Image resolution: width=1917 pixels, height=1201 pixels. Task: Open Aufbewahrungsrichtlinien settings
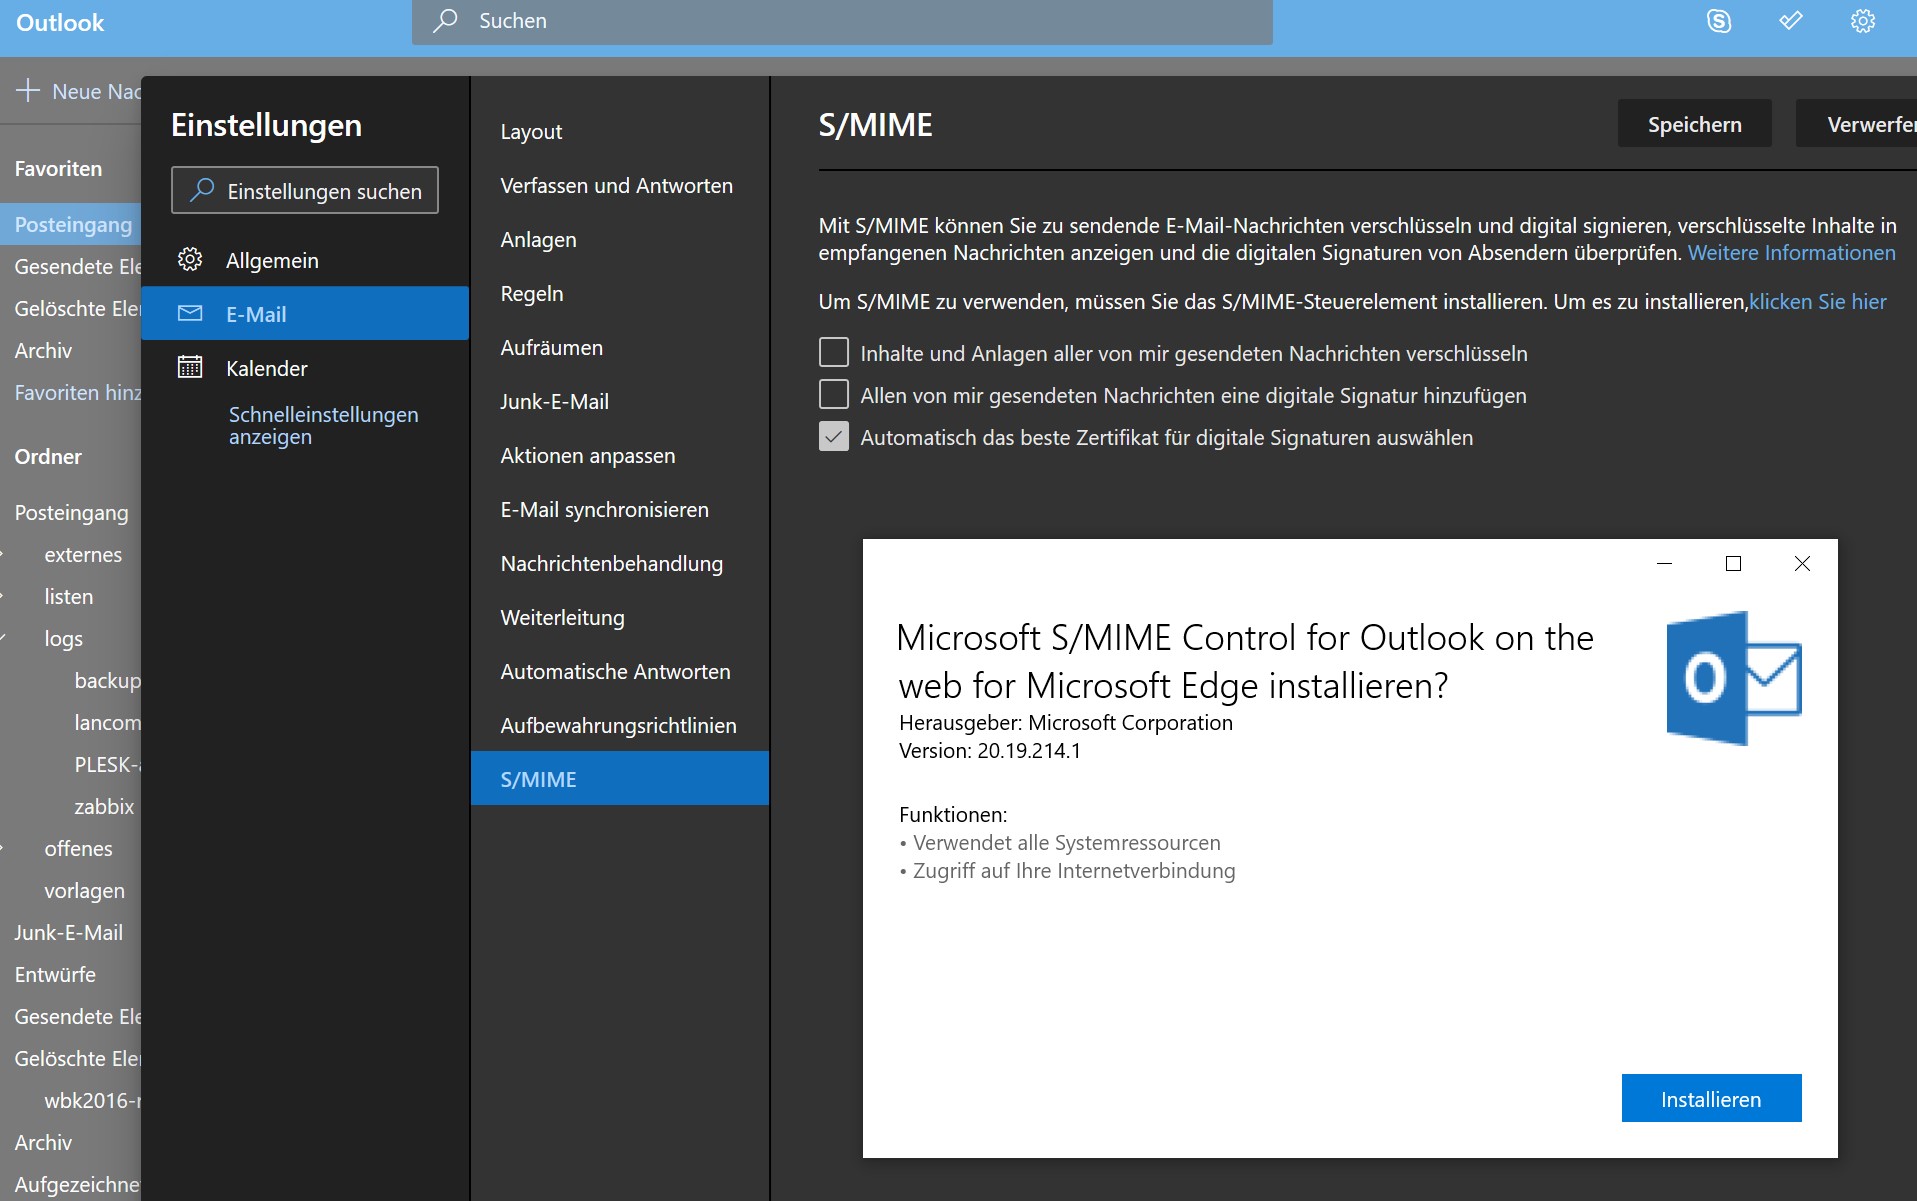tap(620, 725)
